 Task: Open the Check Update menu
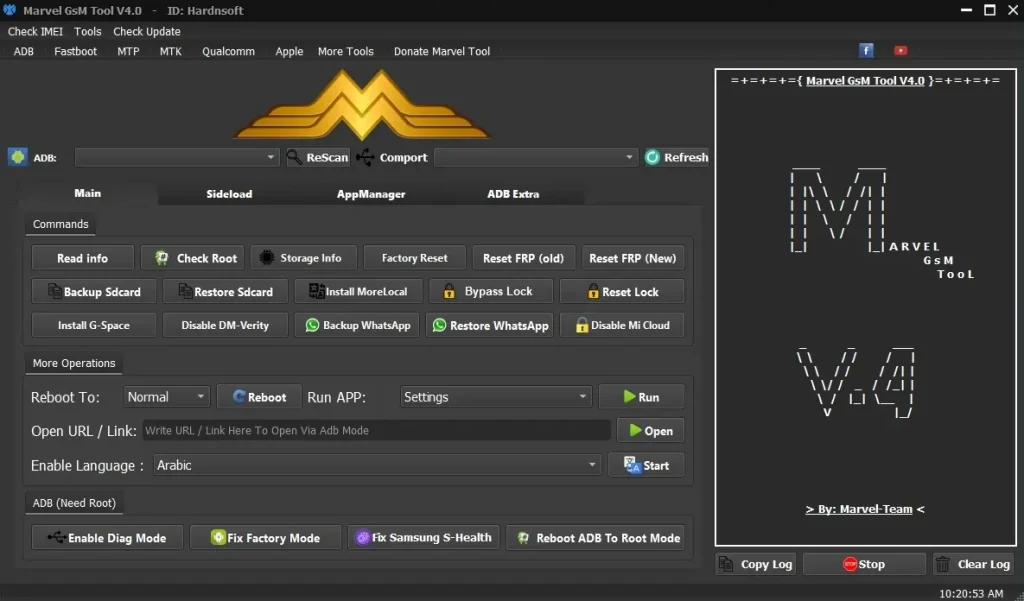[x=146, y=31]
